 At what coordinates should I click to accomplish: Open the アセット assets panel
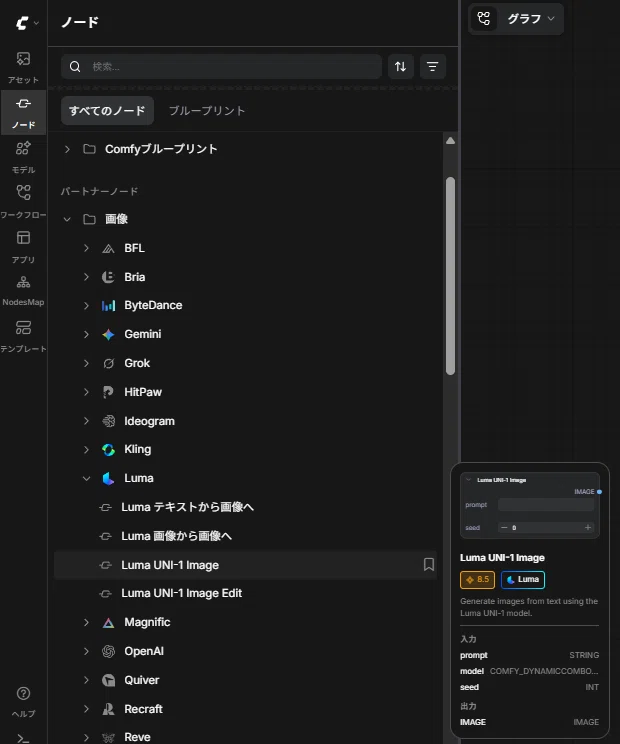pos(23,67)
